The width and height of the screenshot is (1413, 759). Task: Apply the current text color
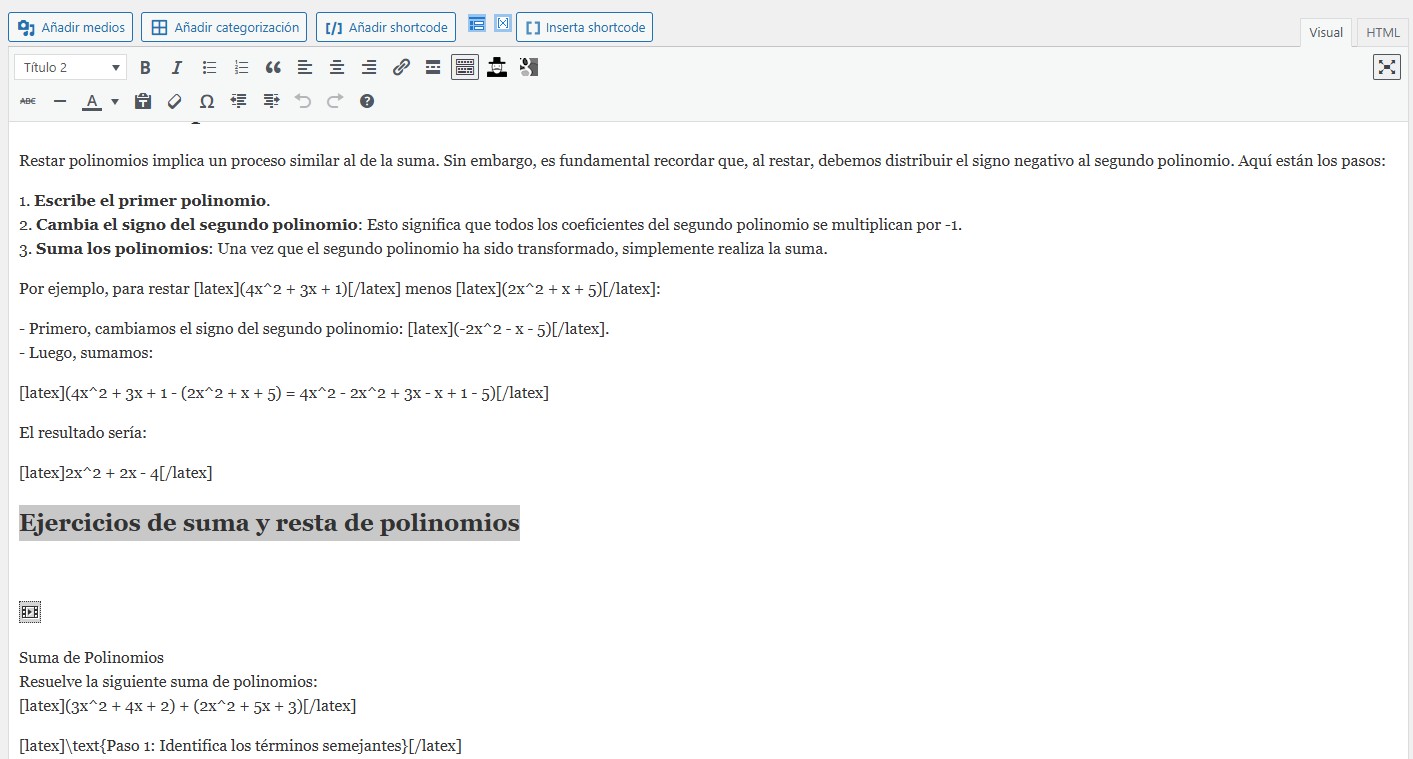pyautogui.click(x=92, y=101)
